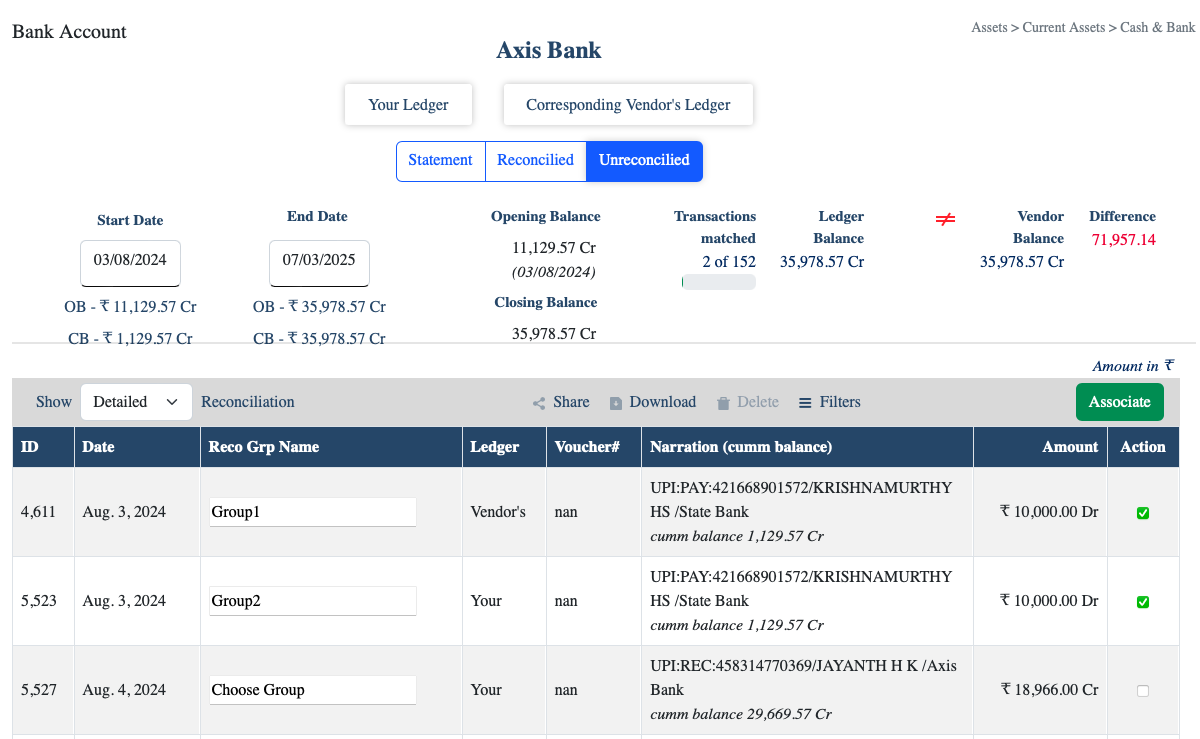Screen dimensions: 1200x739
Task: Uncheck the action checkbox for ID 5,523
Action: [1143, 602]
